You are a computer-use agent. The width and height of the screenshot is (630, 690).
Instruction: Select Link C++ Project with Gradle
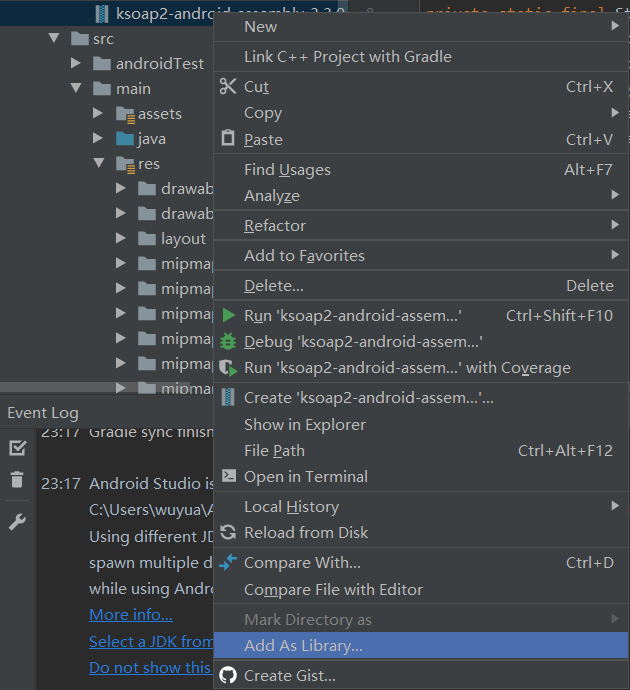pos(421,57)
